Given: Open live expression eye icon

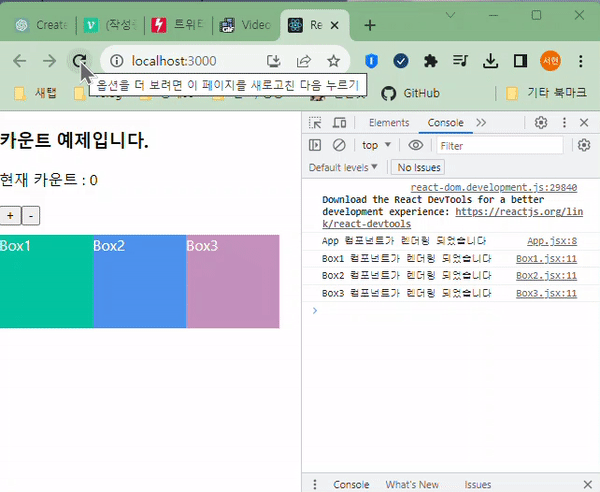Looking at the screenshot, I should coord(416,145).
